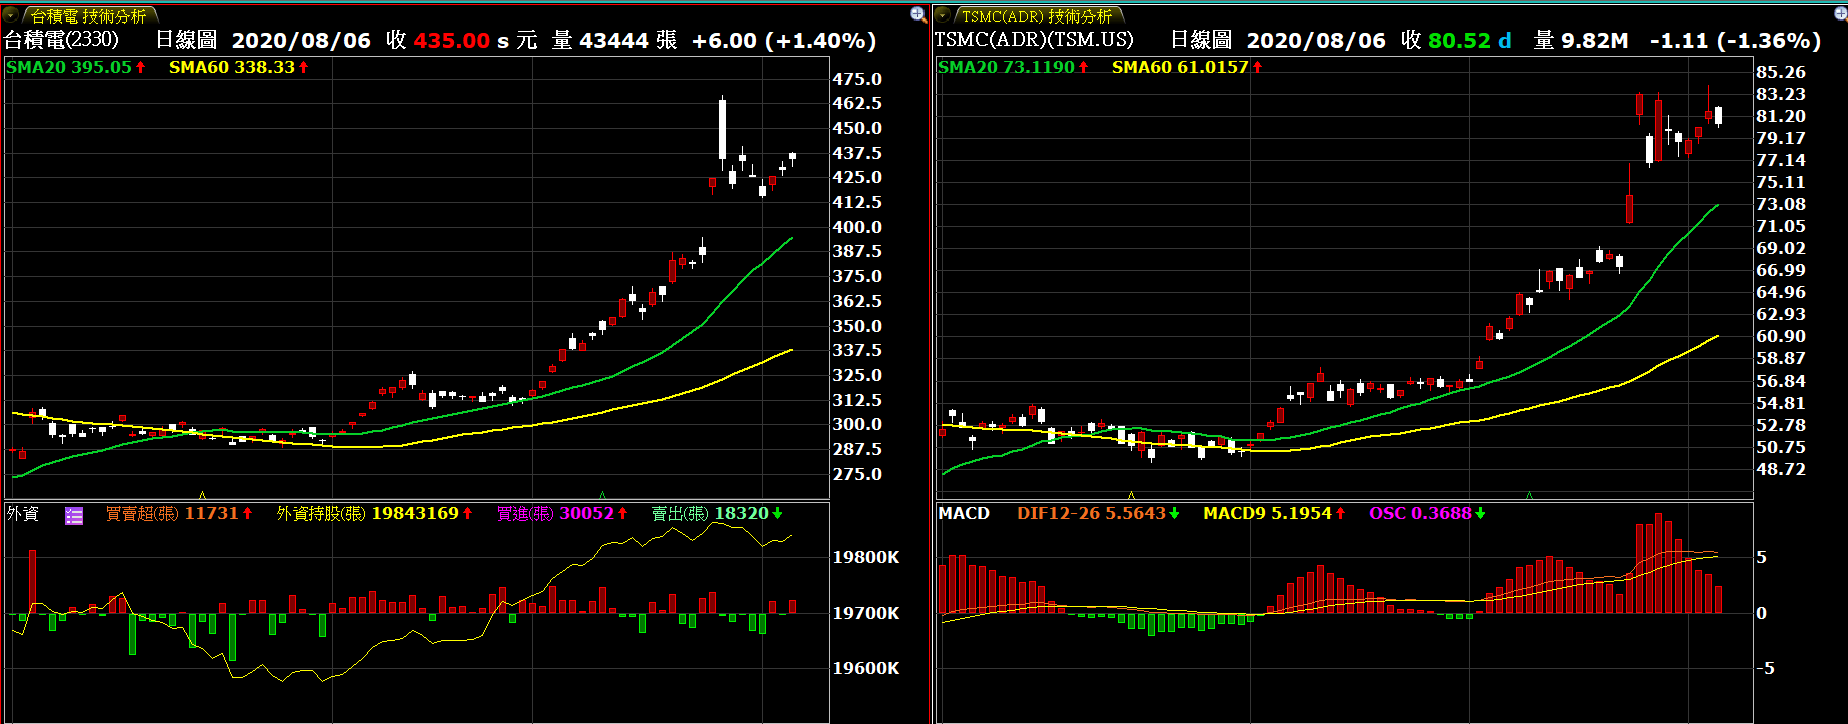Select the 台積電 技術分析 tab

(x=89, y=16)
